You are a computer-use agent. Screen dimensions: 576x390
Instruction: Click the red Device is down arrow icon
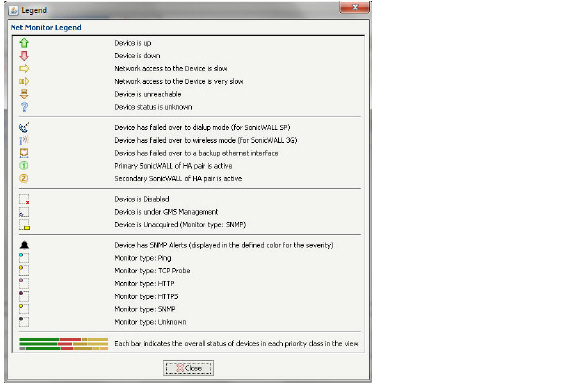tap(24, 56)
